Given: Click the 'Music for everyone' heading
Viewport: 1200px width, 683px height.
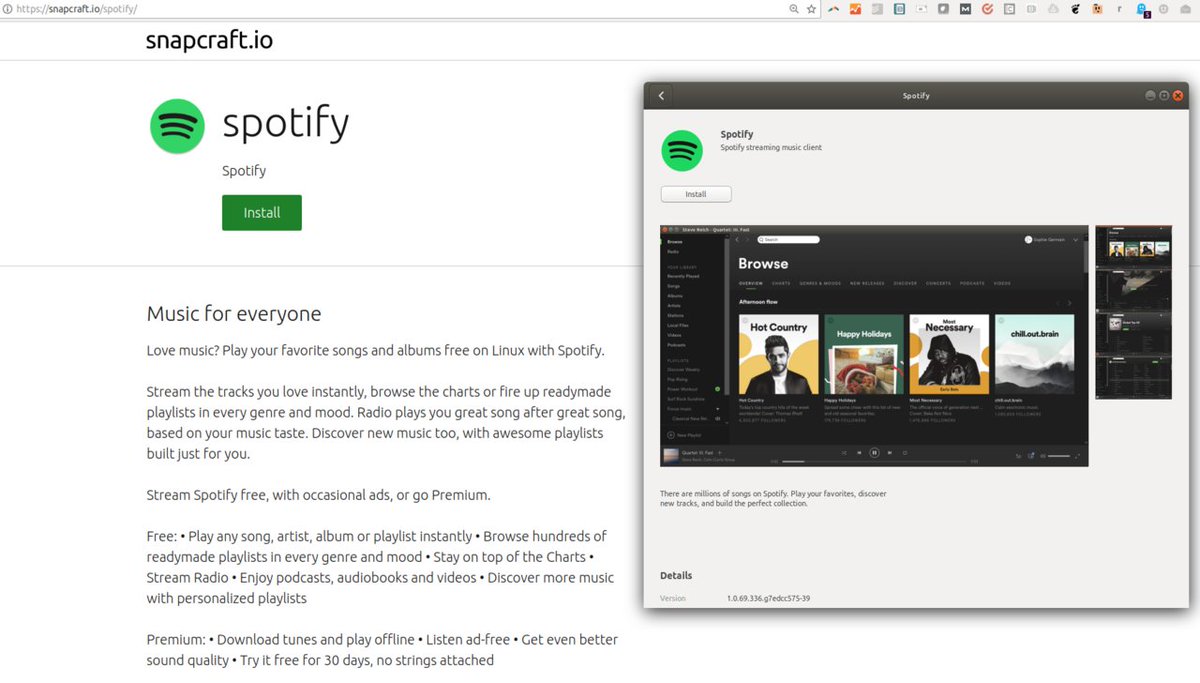Looking at the screenshot, I should 234,313.
